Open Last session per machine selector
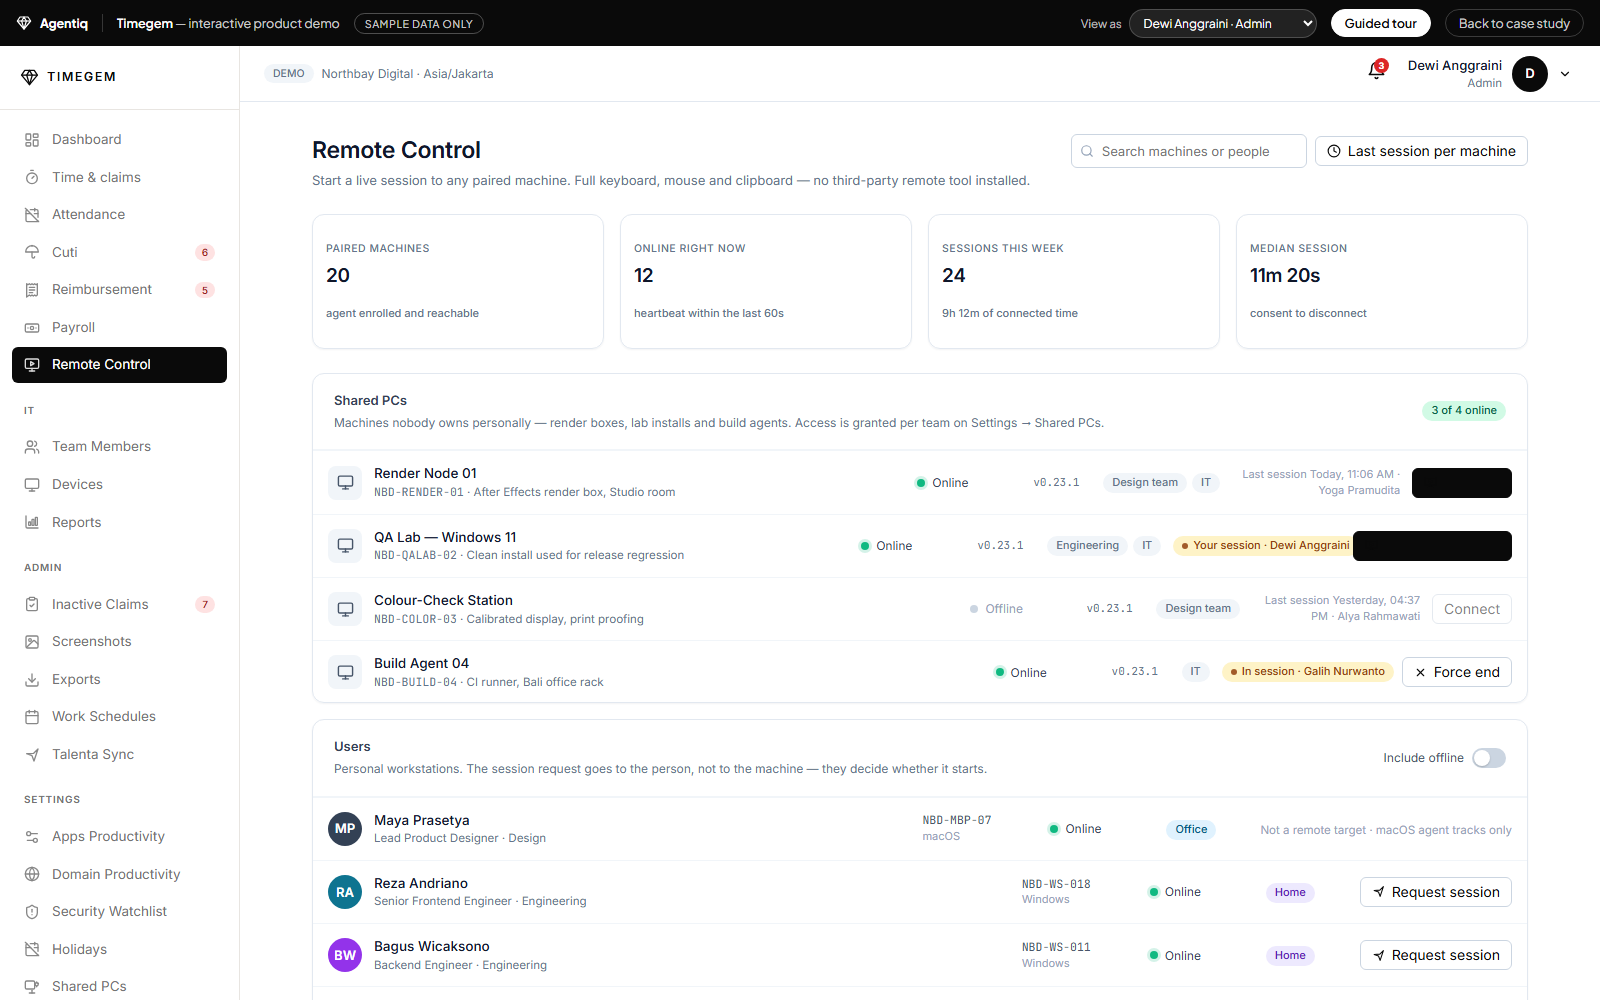 click(x=1421, y=151)
